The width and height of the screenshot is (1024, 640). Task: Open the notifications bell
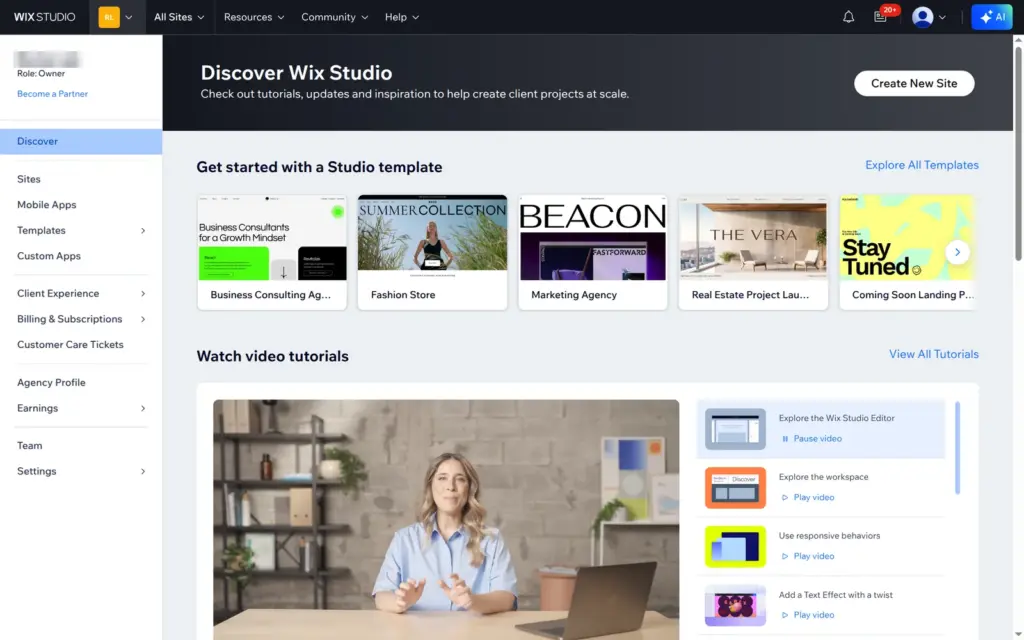(x=848, y=17)
